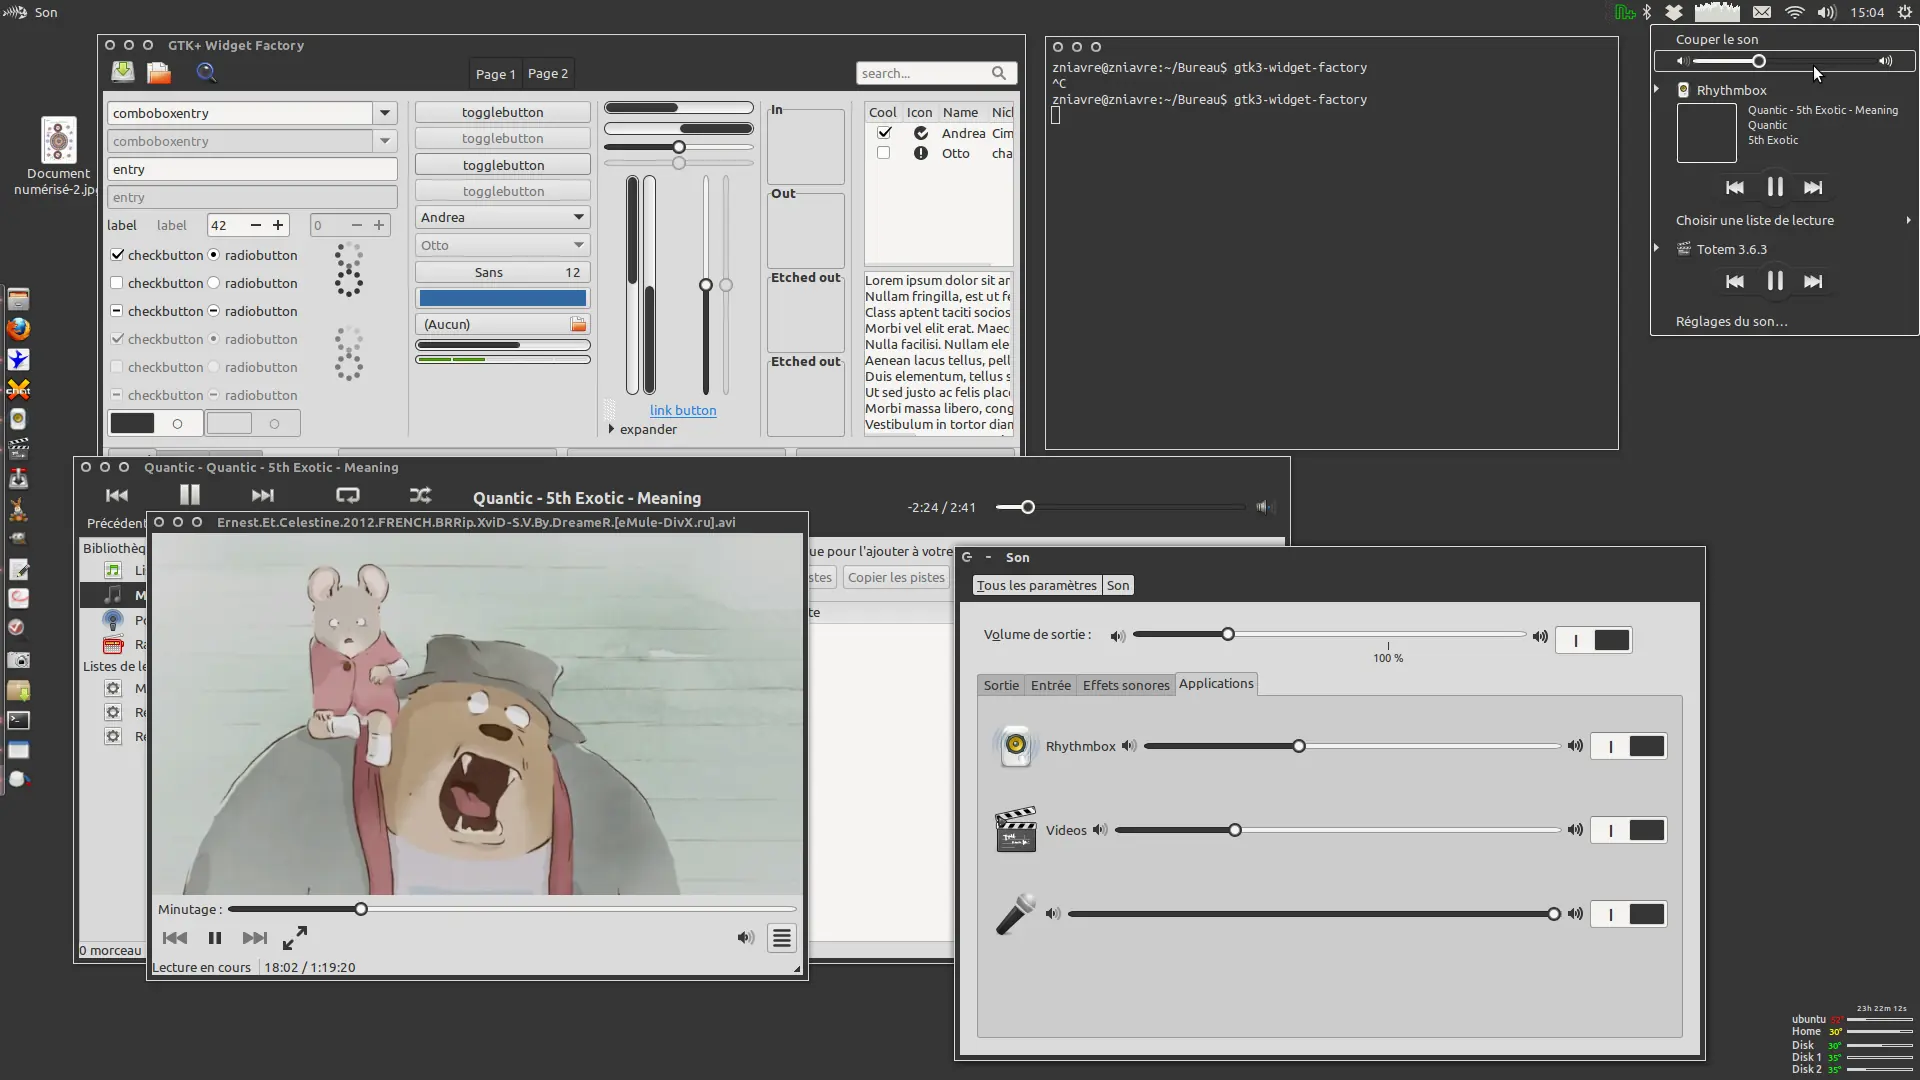Skip to next chapter in the video player
This screenshot has width=1920, height=1080.
pyautogui.click(x=255, y=938)
